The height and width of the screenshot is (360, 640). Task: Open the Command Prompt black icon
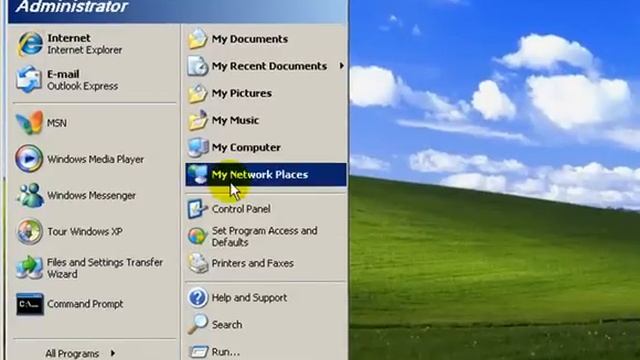coord(30,304)
